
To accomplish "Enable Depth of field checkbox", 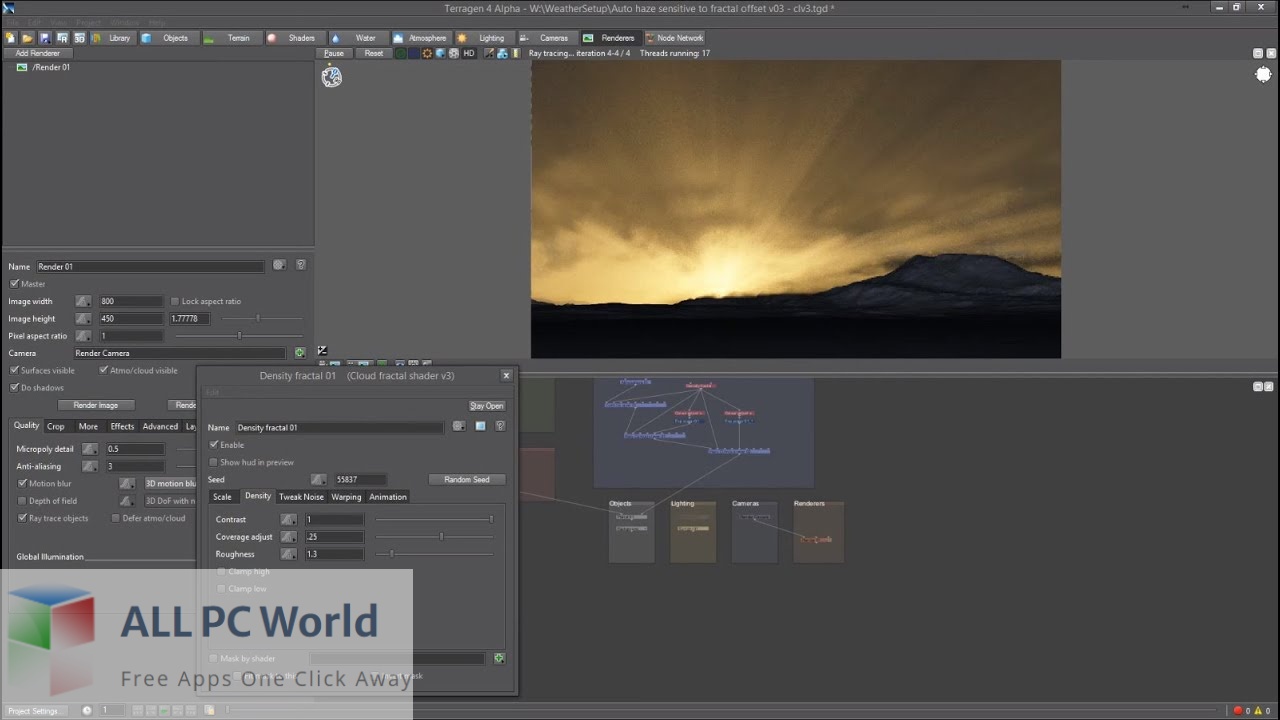I will [22, 501].
